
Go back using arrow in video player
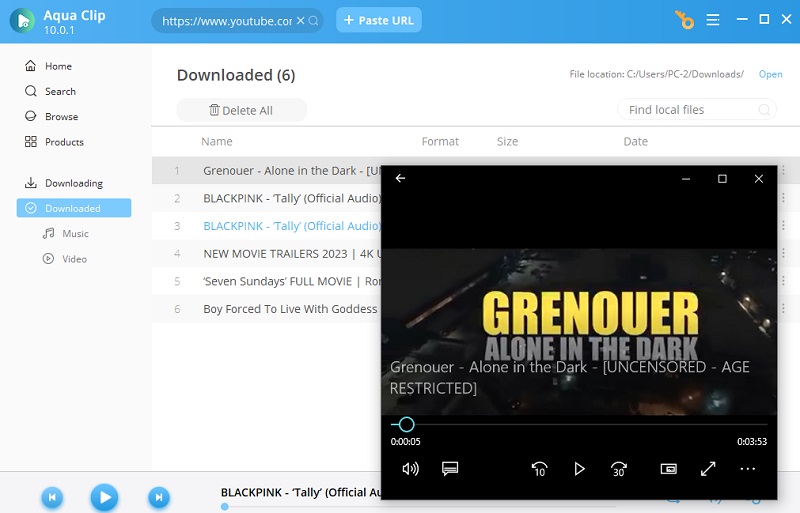click(401, 178)
